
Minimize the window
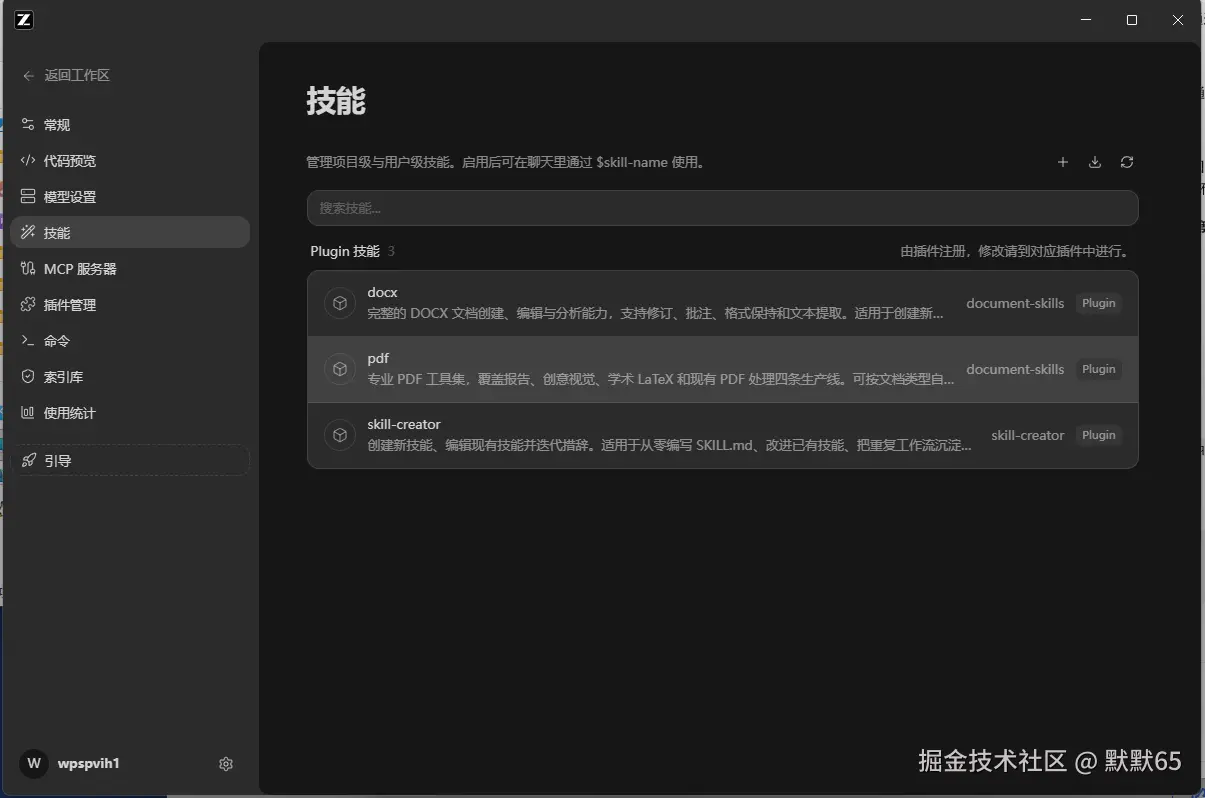pyautogui.click(x=1086, y=20)
